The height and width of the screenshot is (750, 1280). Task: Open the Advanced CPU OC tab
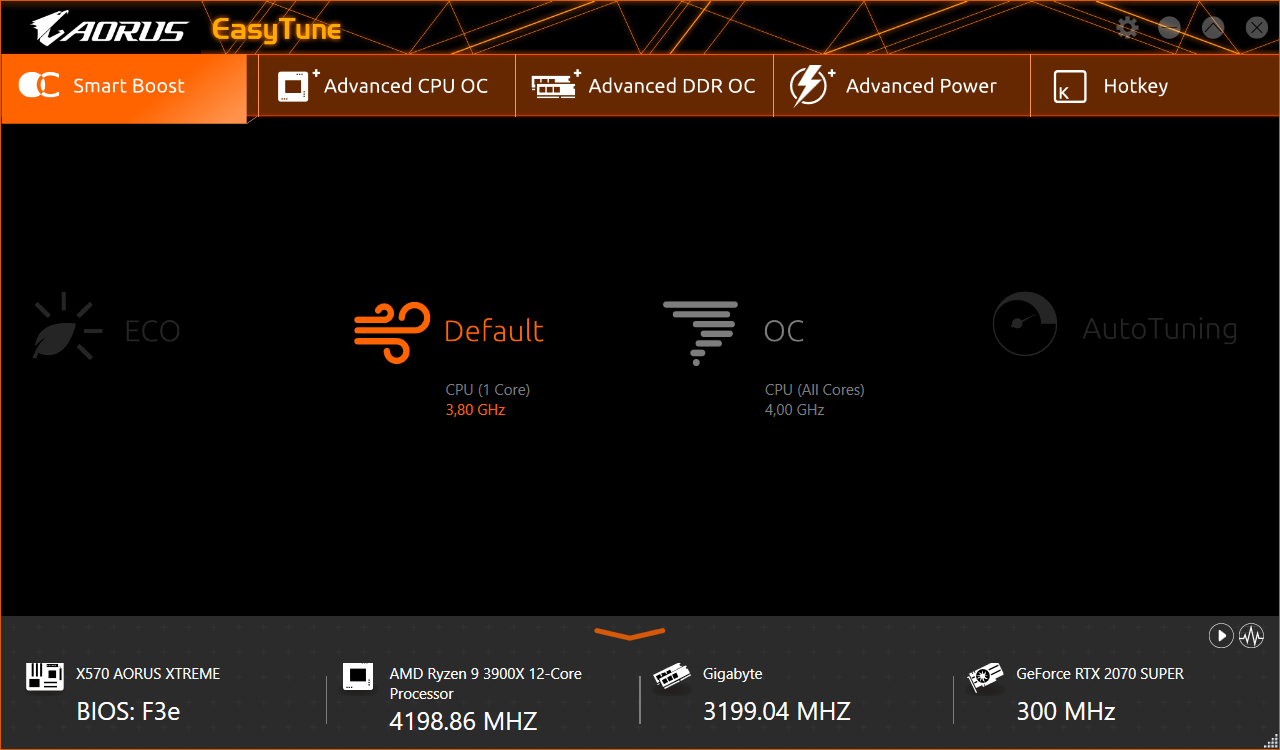coord(387,86)
